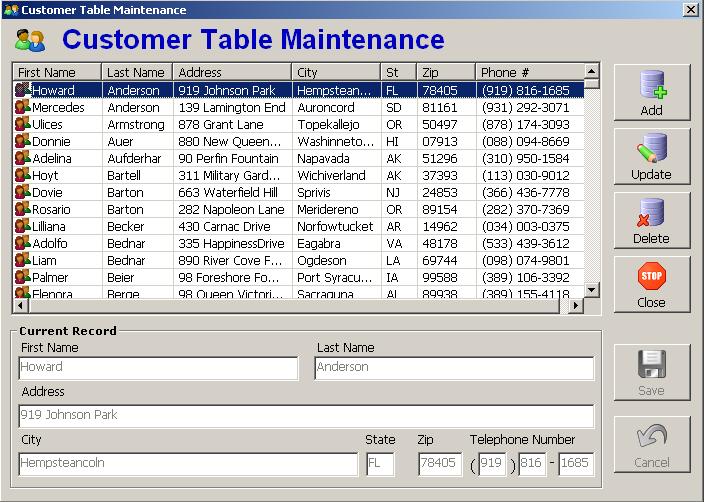Screen dimensions: 705x502
Task: Click the Zip column header
Action: pos(446,72)
